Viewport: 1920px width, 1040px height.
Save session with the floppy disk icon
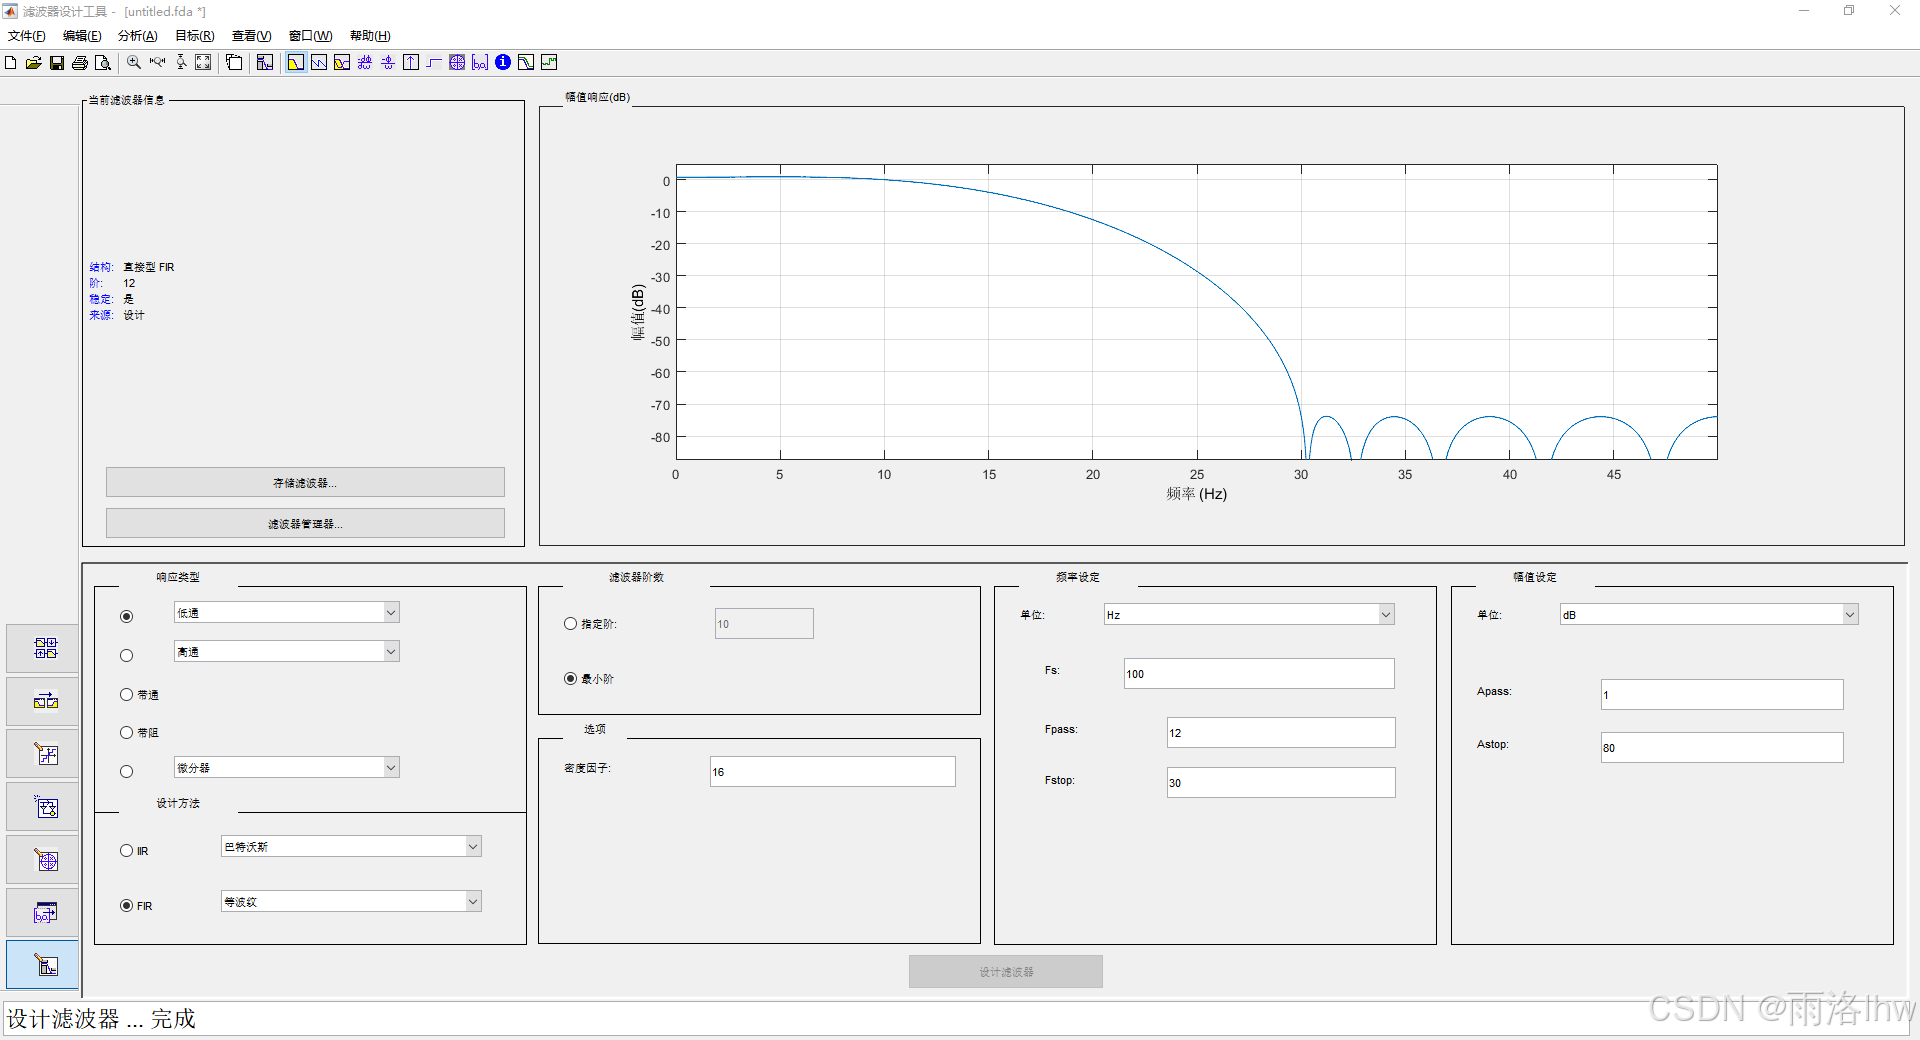[57, 63]
